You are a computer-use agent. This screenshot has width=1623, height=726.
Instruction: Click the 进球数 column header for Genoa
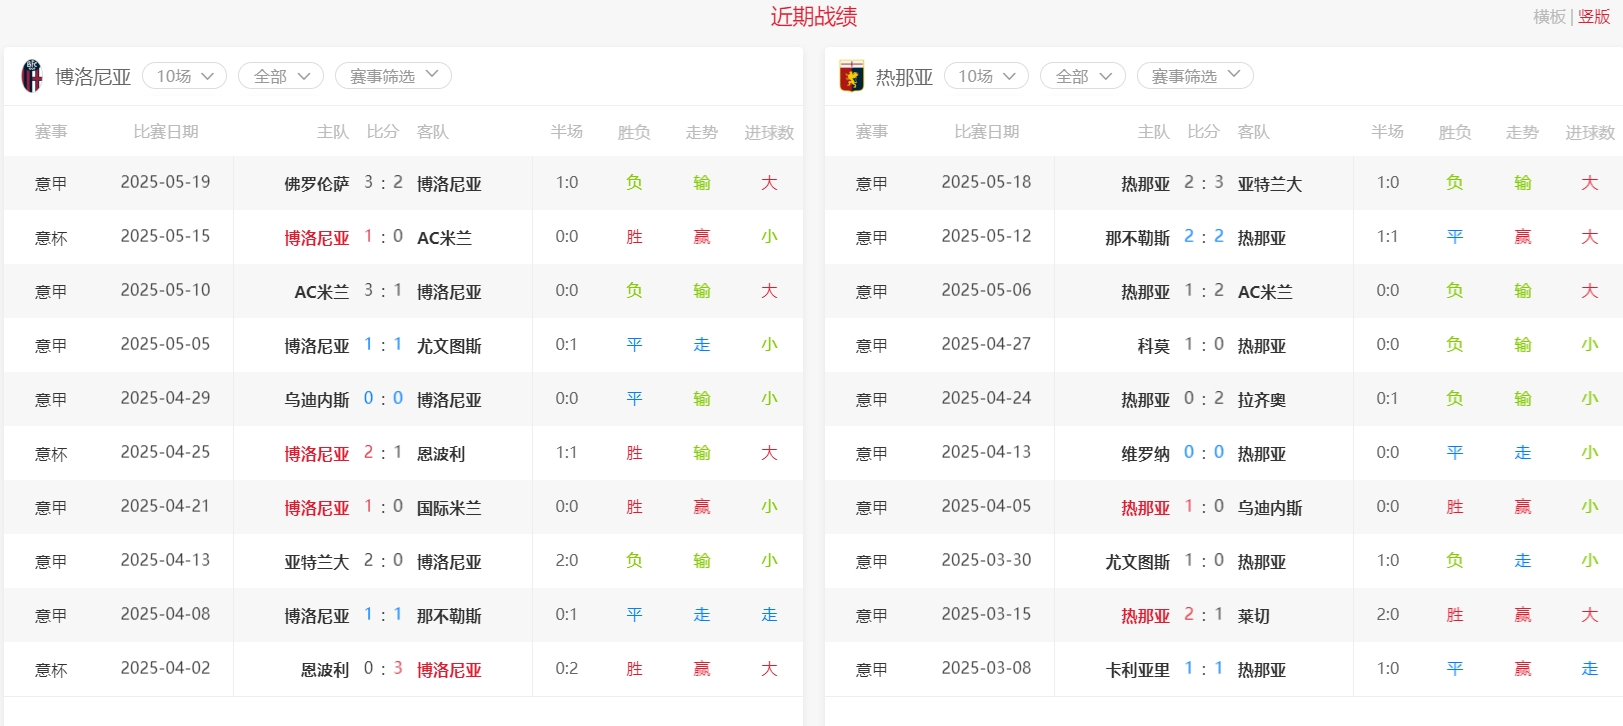point(1589,132)
